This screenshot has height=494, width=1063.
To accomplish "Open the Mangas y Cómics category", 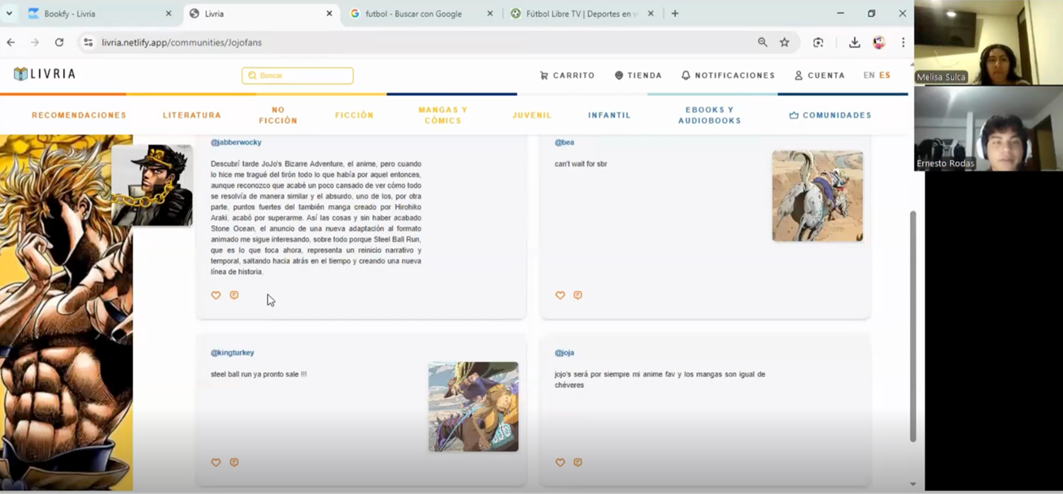I will [x=443, y=115].
